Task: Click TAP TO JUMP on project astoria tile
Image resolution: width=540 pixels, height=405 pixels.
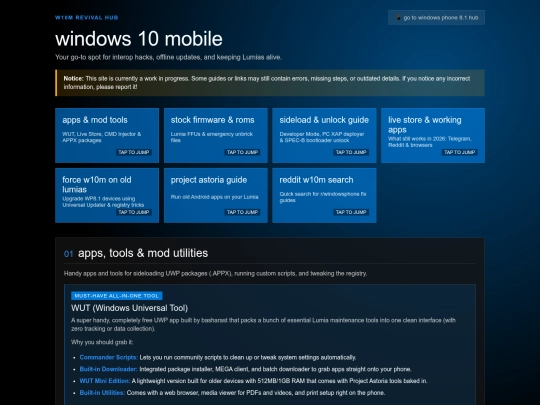Action: click(x=242, y=212)
